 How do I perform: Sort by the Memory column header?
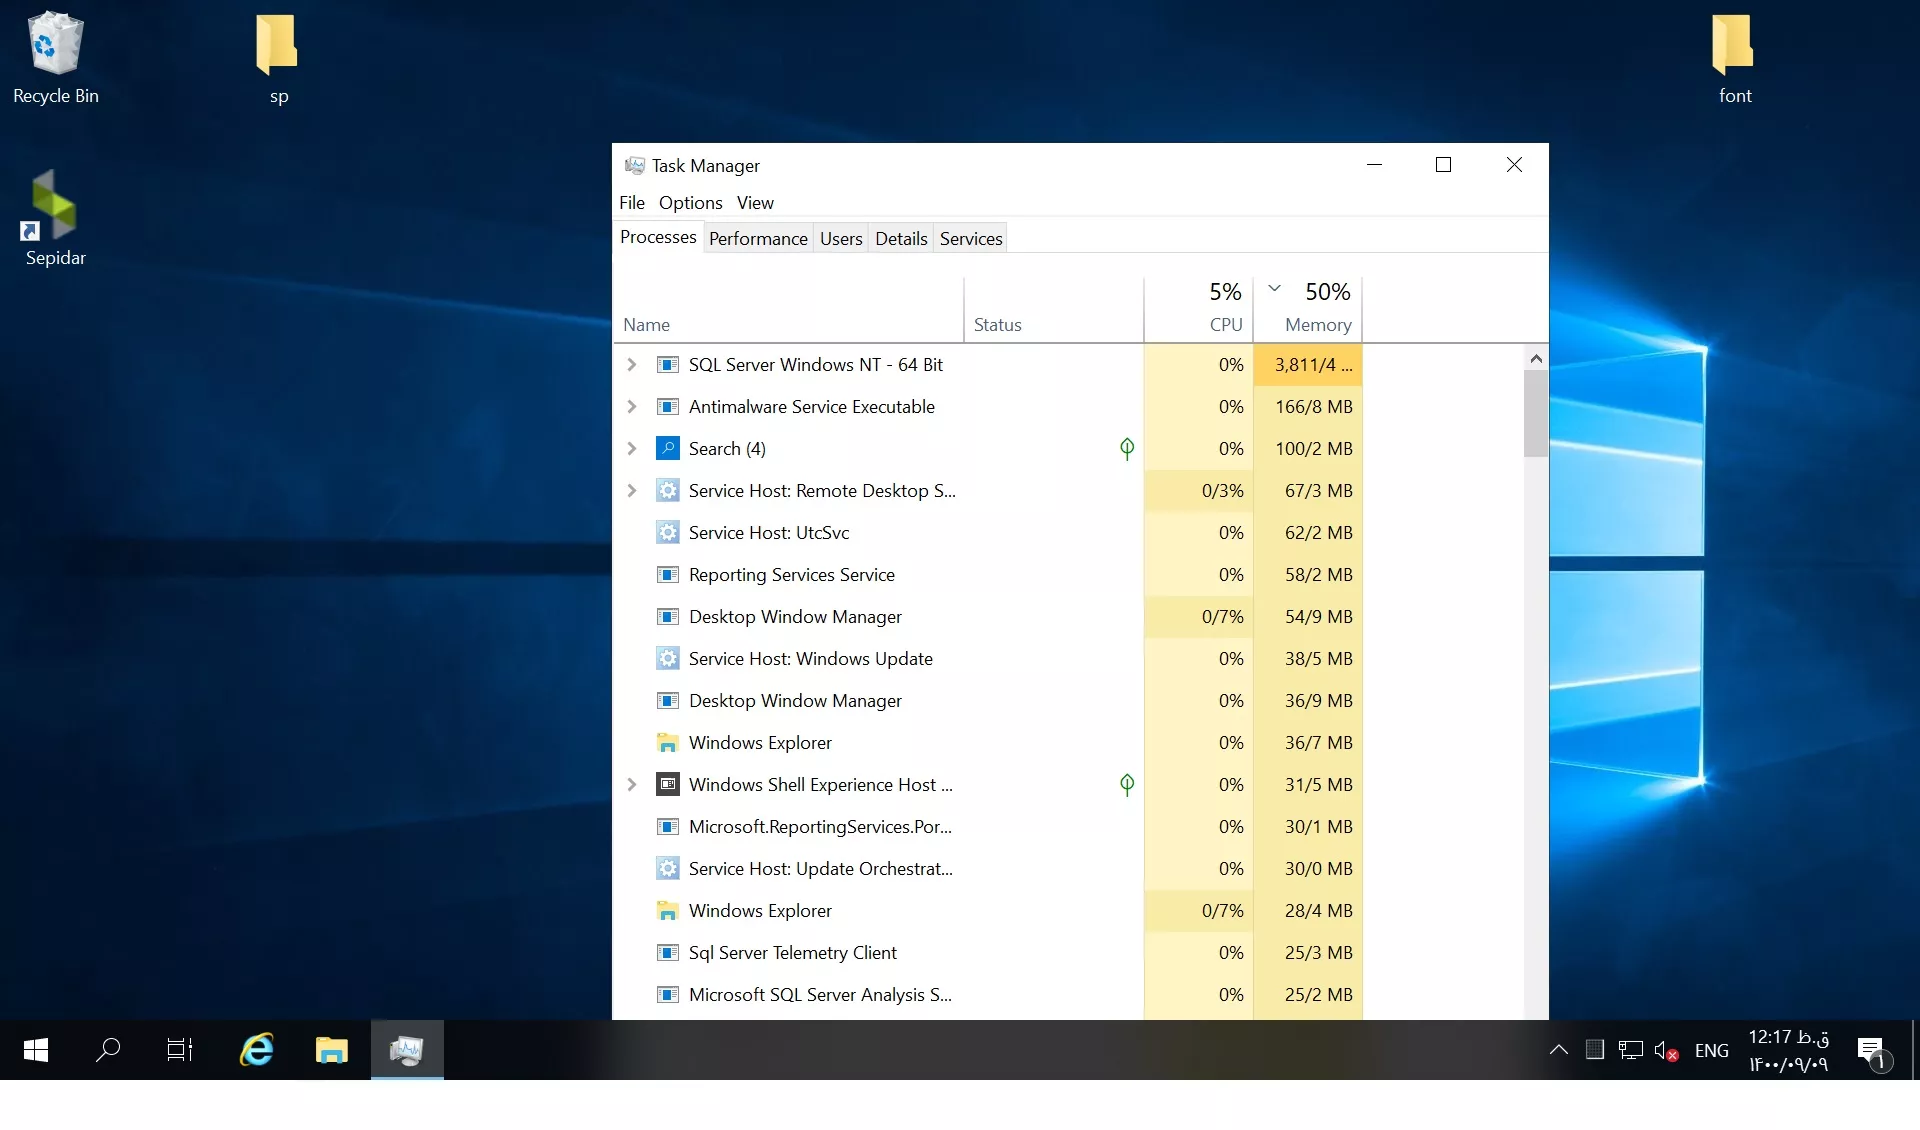pos(1308,310)
